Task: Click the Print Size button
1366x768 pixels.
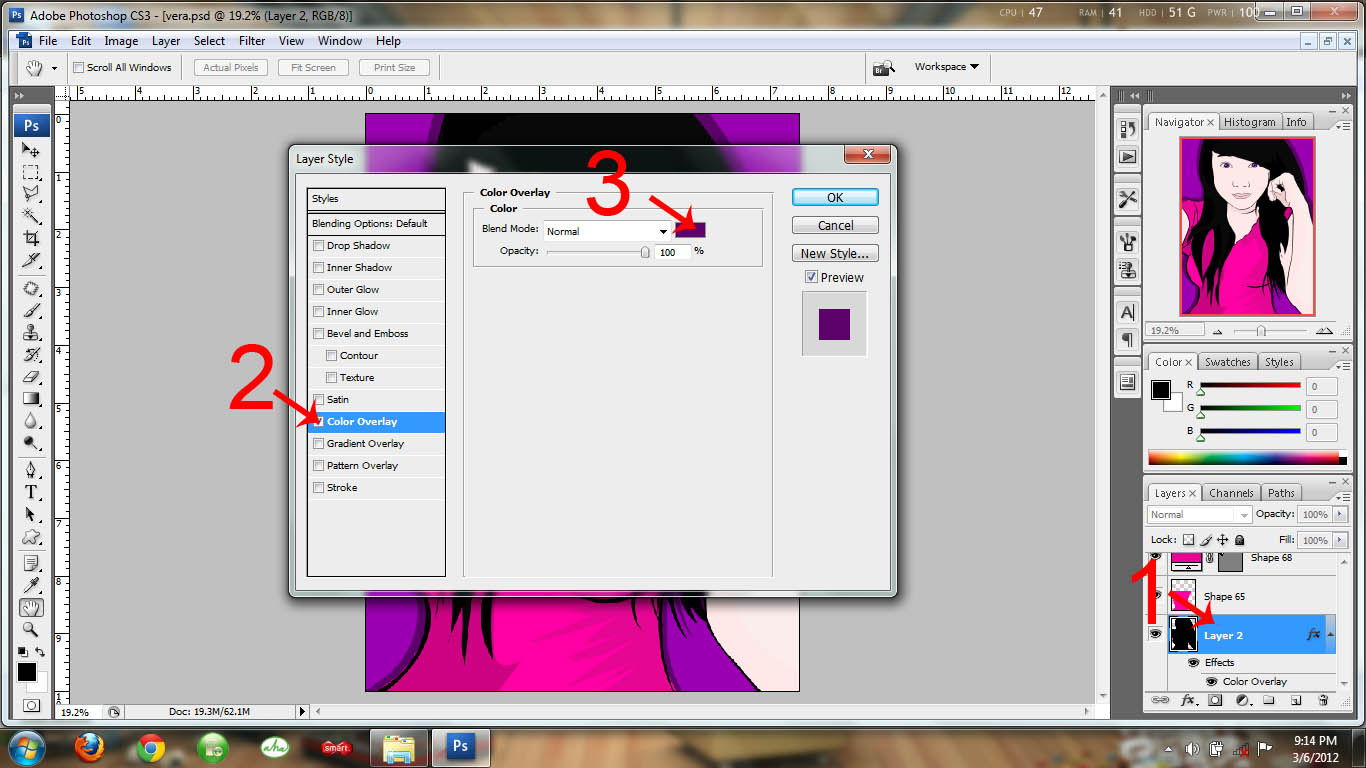Action: pos(394,68)
